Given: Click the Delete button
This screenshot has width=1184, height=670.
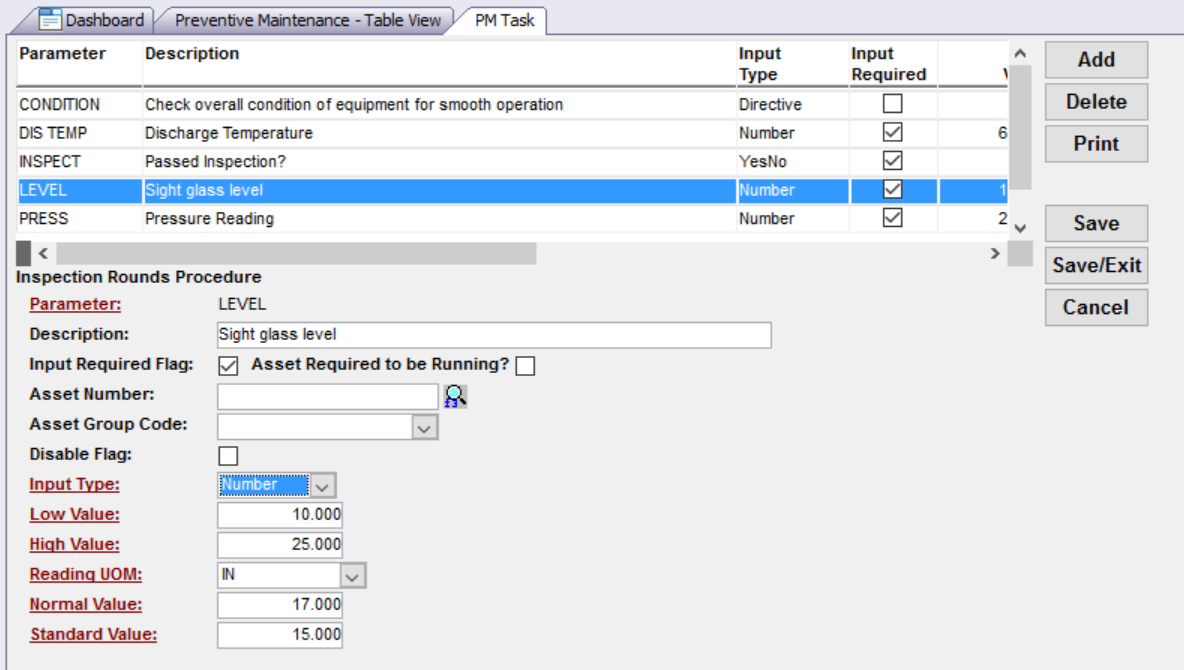Looking at the screenshot, I should (1096, 102).
